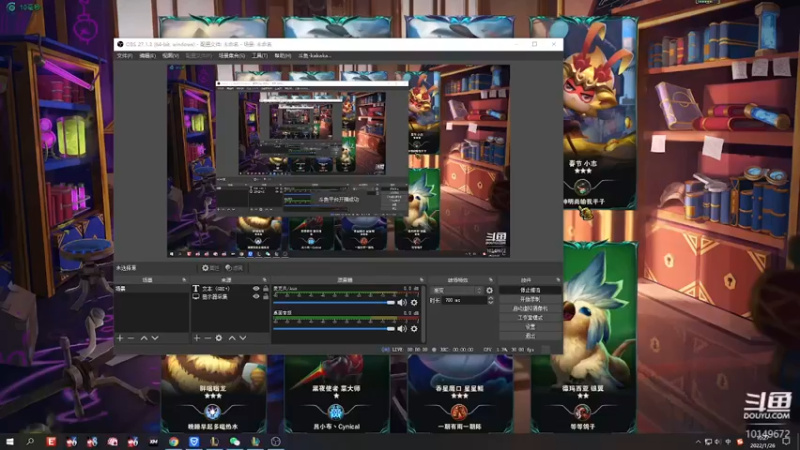The height and width of the screenshot is (450, 800).
Task: Toggle lock on display capture source
Action: pos(266,296)
